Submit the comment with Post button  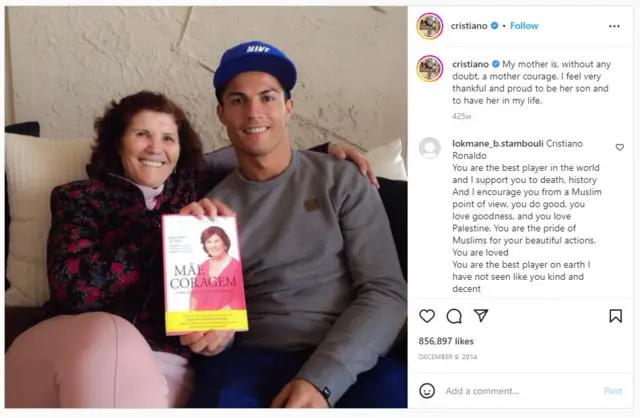613,391
